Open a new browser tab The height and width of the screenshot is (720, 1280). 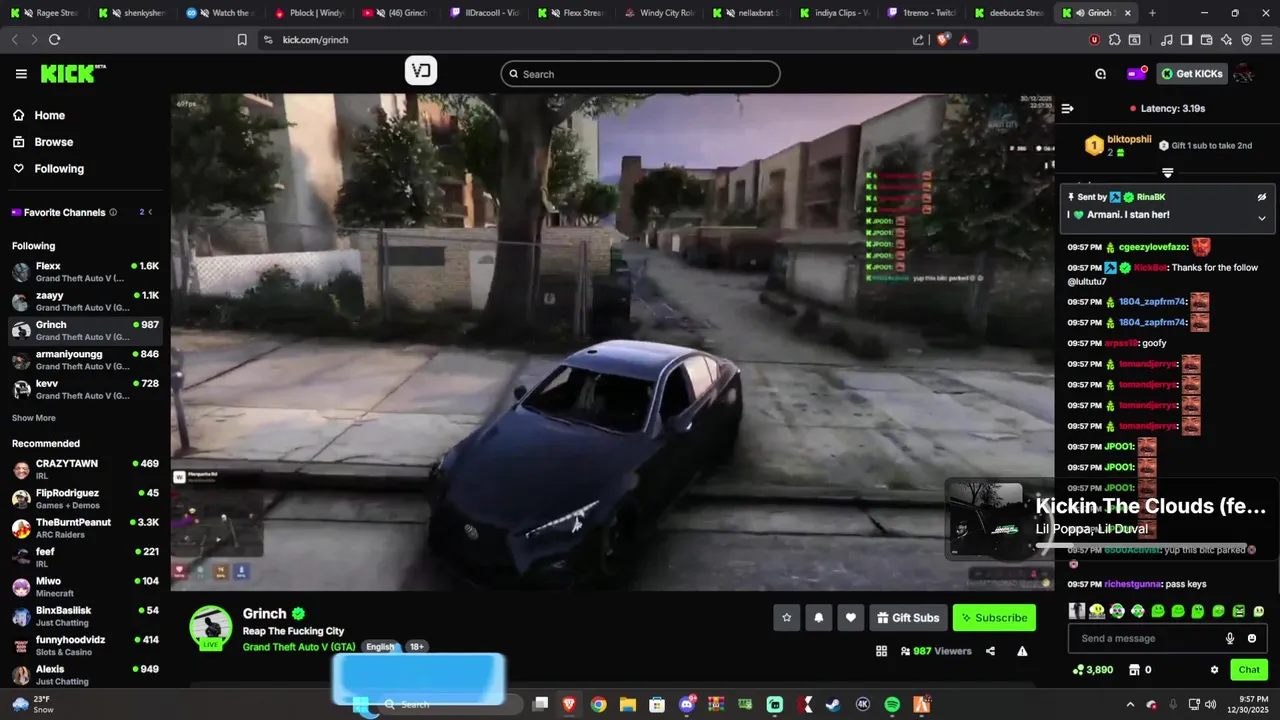1152,13
